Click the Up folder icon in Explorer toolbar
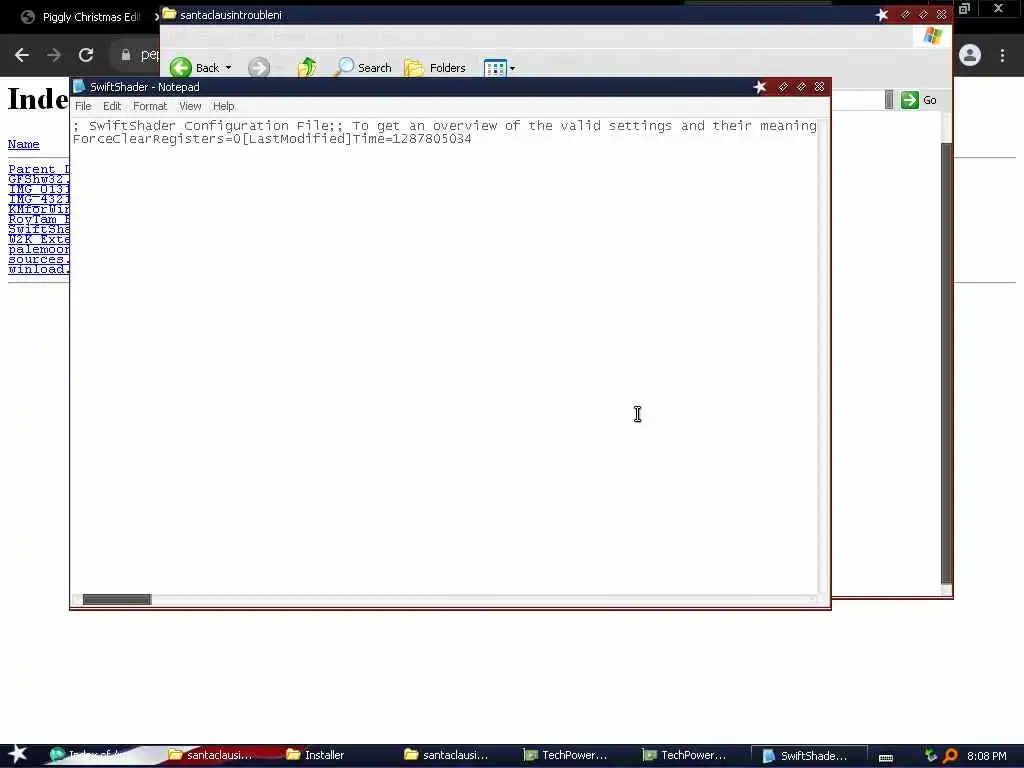The width and height of the screenshot is (1024, 768). (x=307, y=67)
